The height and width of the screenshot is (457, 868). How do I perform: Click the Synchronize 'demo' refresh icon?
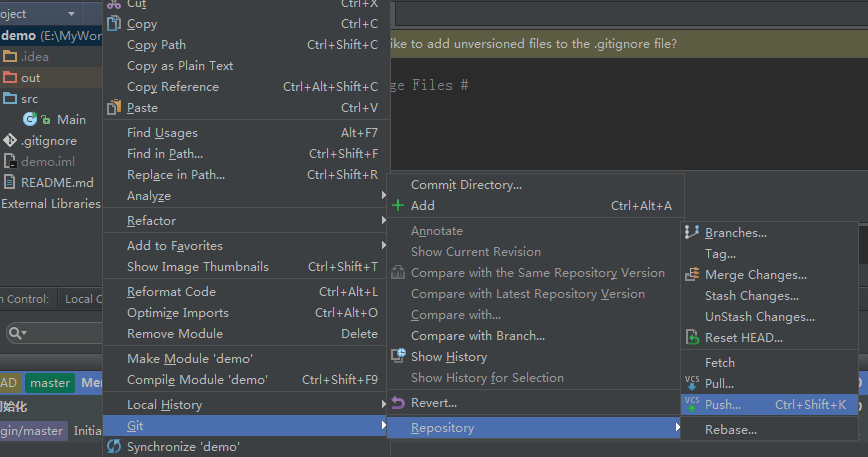[x=114, y=447]
